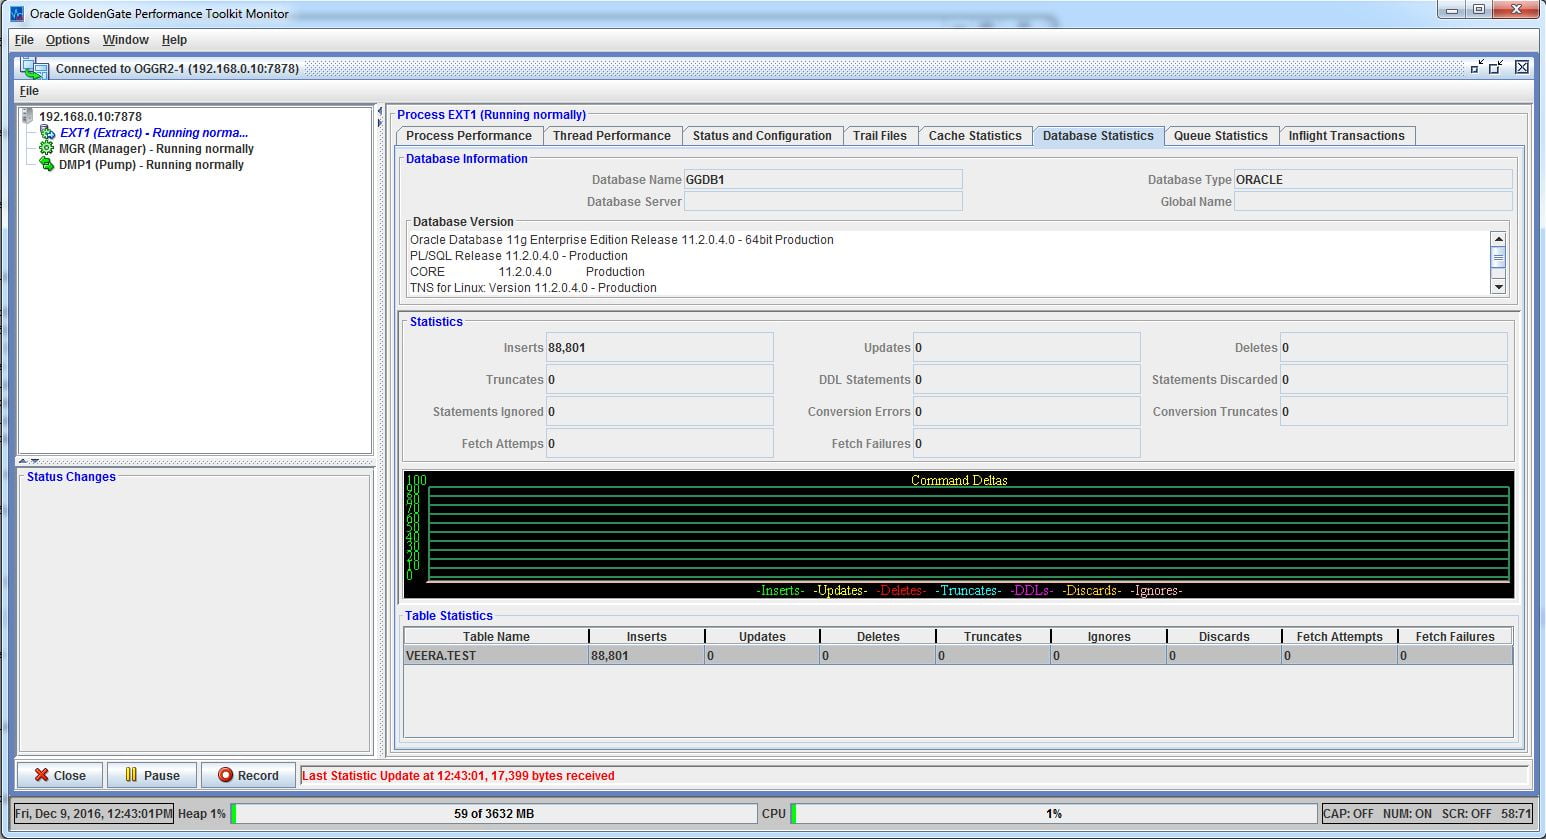Screen dimensions: 1546x839
Task: Switch to Process Performance tab
Action: [469, 136]
